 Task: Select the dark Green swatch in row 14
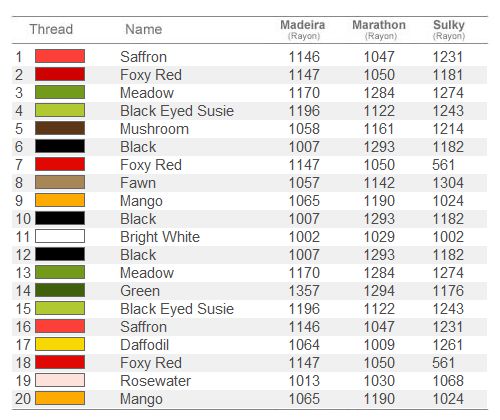tap(60, 290)
